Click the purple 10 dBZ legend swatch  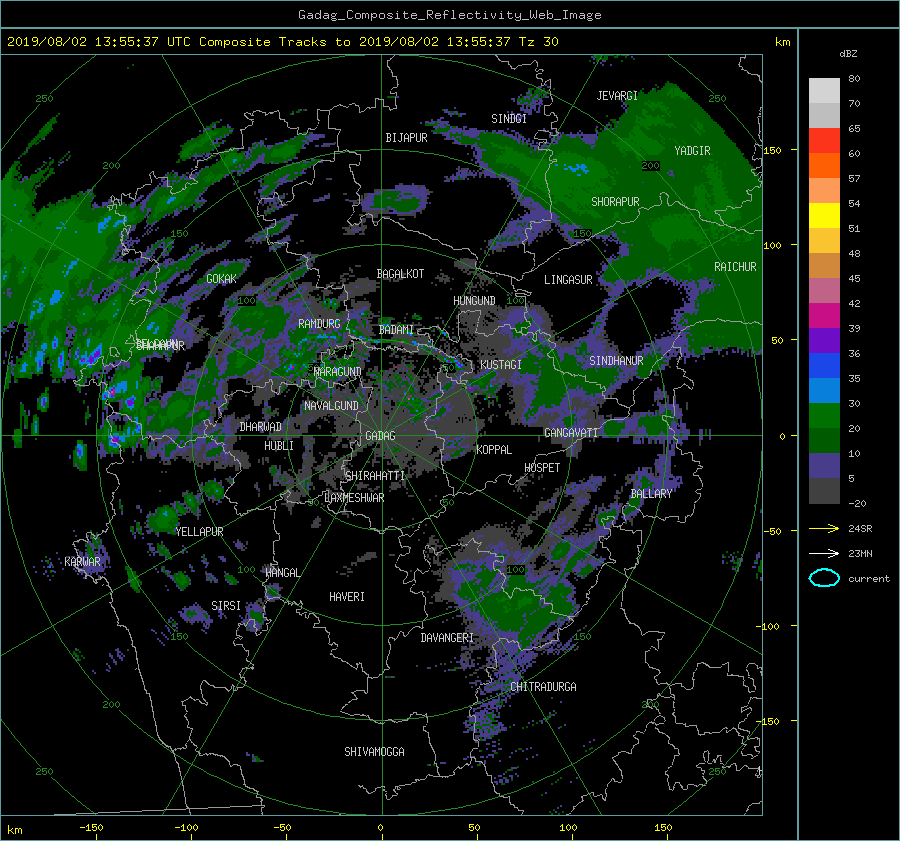pos(824,465)
